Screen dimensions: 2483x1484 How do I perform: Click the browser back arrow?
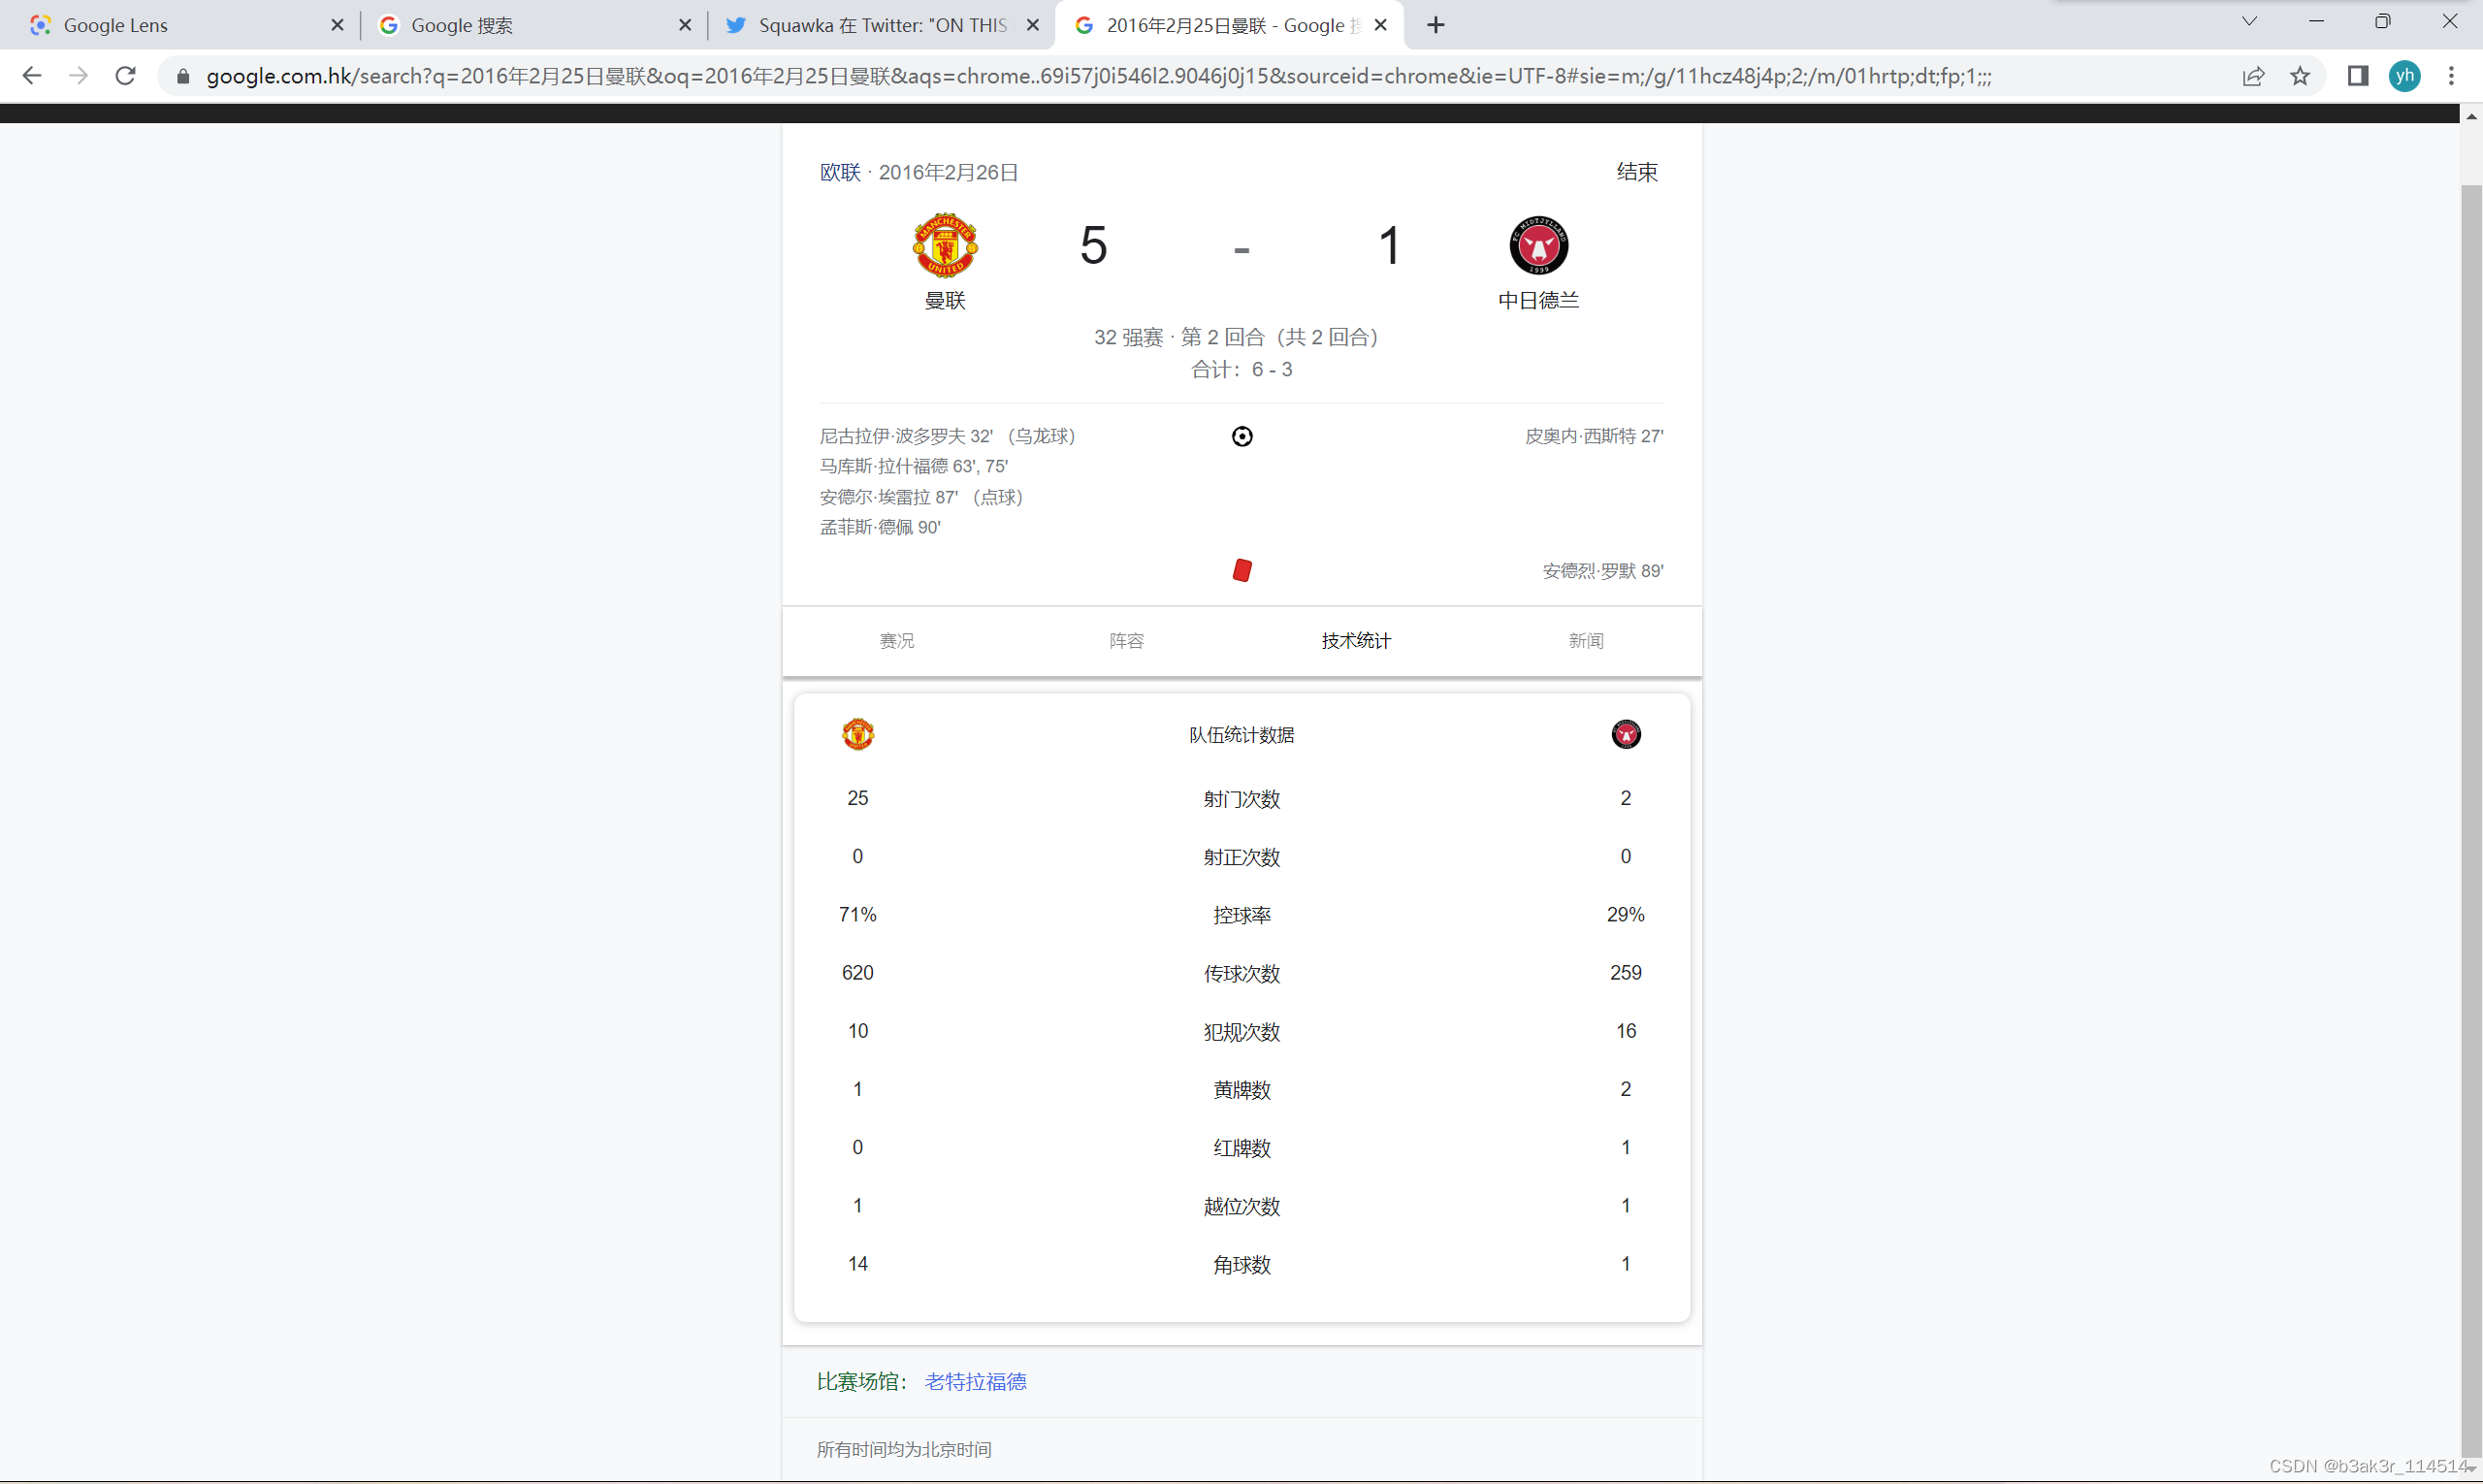(x=32, y=76)
